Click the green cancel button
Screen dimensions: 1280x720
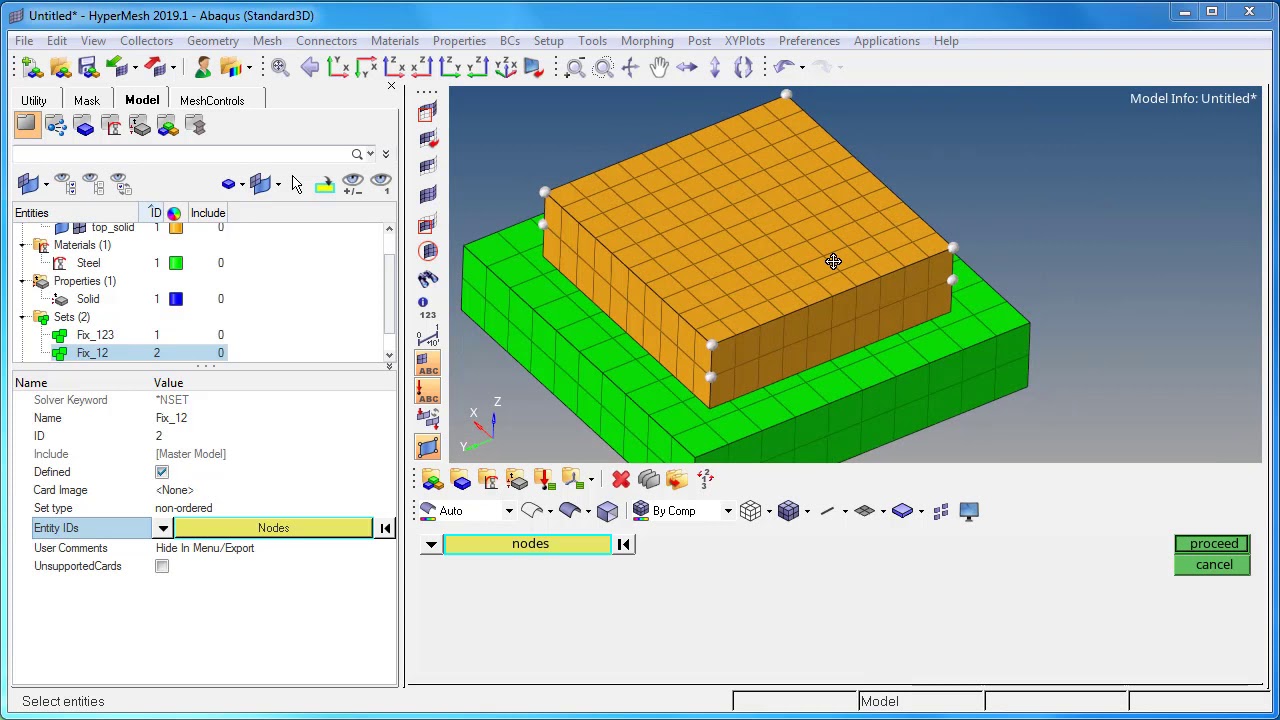1213,565
